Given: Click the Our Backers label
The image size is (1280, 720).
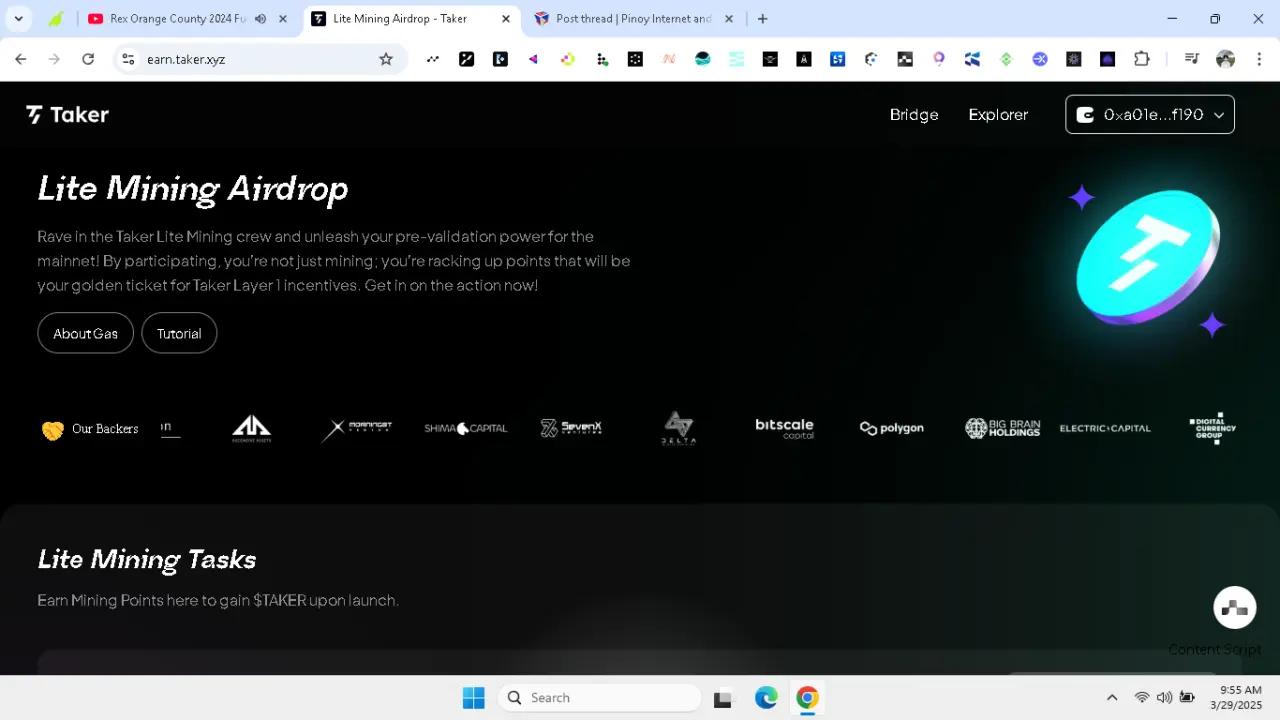Looking at the screenshot, I should (x=105, y=429).
